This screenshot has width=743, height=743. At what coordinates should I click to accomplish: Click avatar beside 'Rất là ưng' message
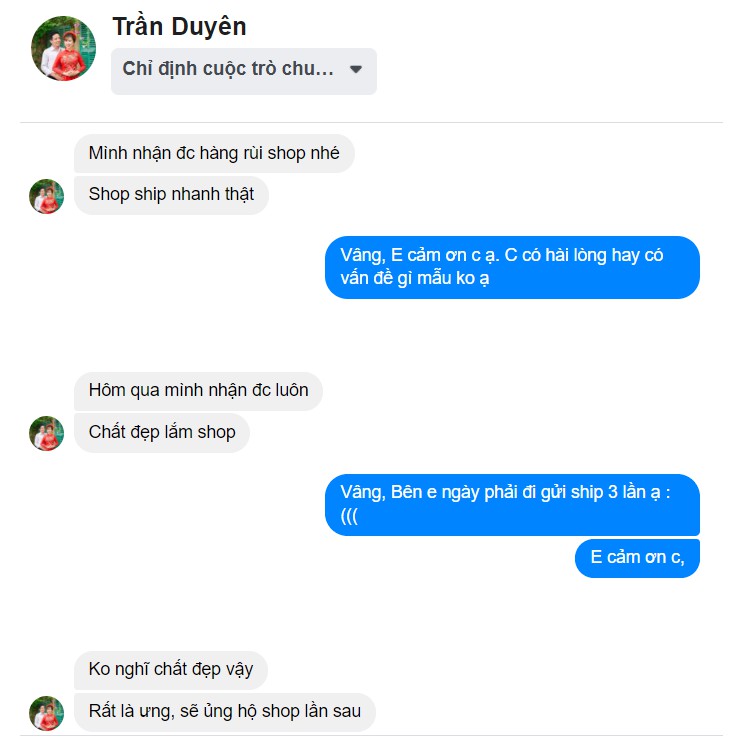pos(46,713)
